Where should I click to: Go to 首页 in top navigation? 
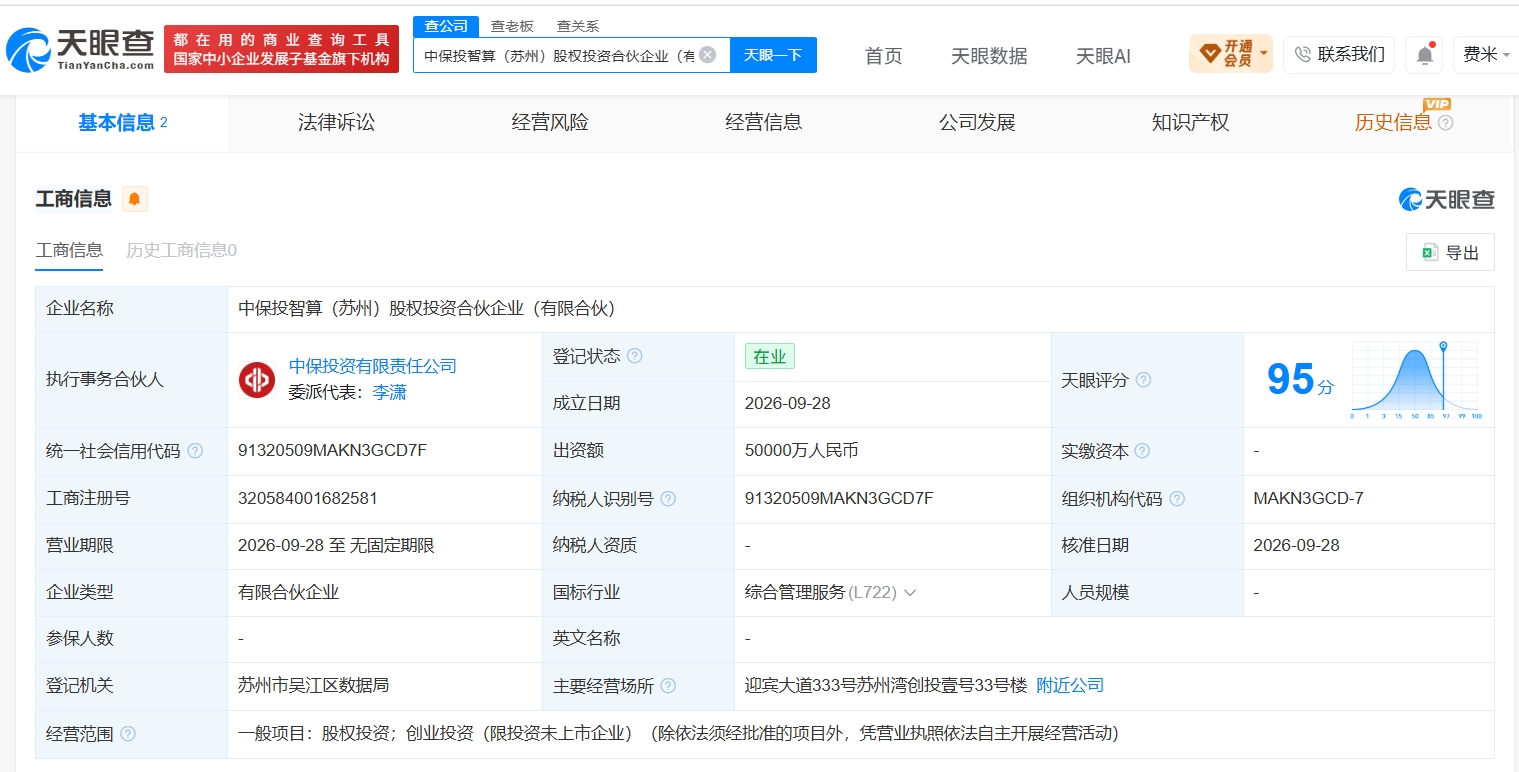click(x=883, y=56)
